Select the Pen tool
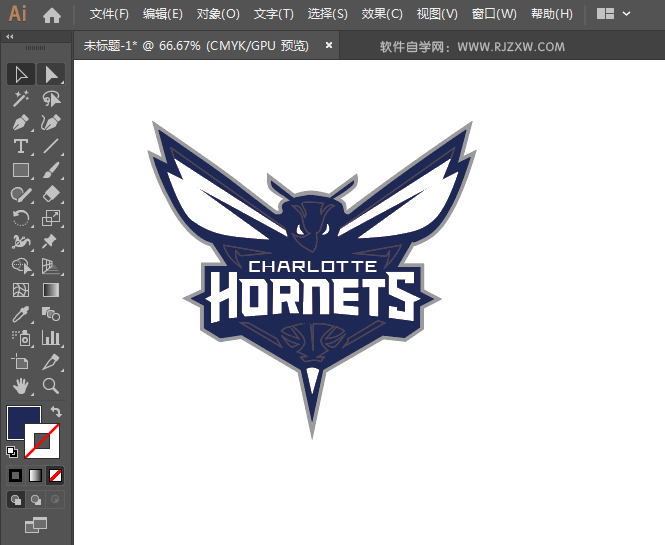This screenshot has width=665, height=545. click(21, 123)
